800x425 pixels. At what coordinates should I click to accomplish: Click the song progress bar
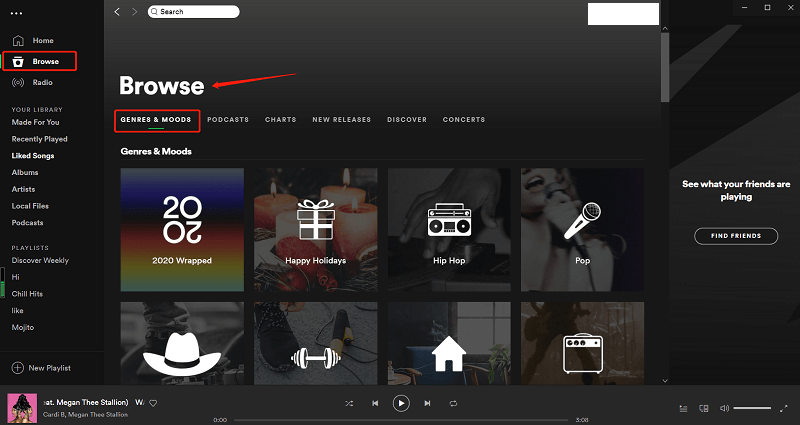401,420
